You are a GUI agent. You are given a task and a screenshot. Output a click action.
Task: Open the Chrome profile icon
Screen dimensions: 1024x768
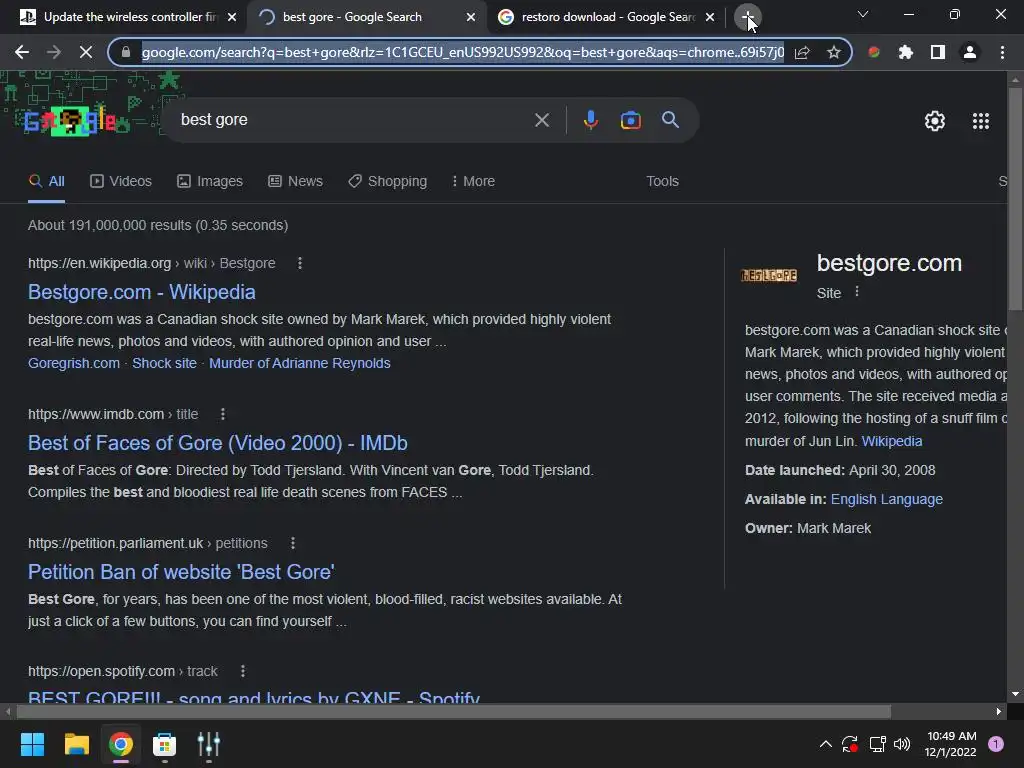click(x=970, y=52)
